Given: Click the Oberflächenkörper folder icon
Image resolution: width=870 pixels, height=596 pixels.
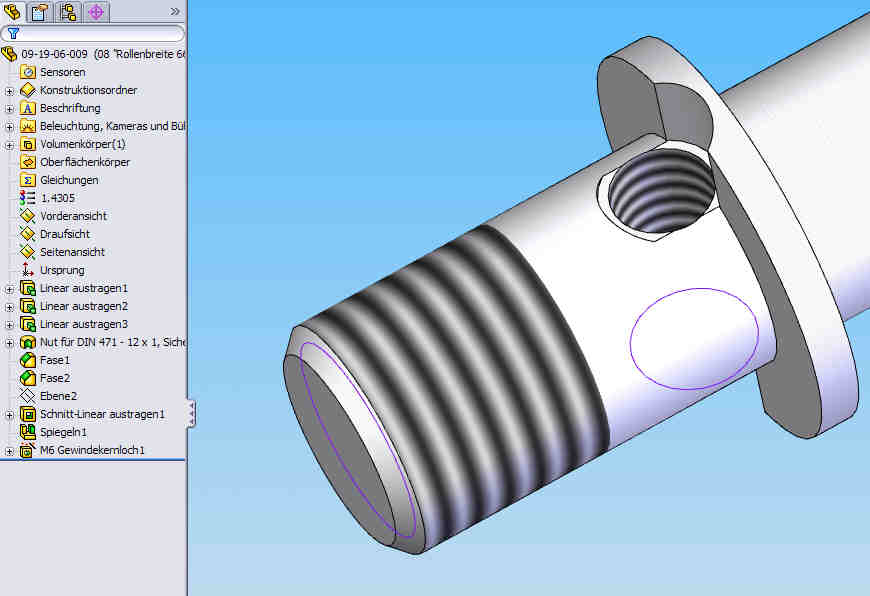Looking at the screenshot, I should [28, 162].
